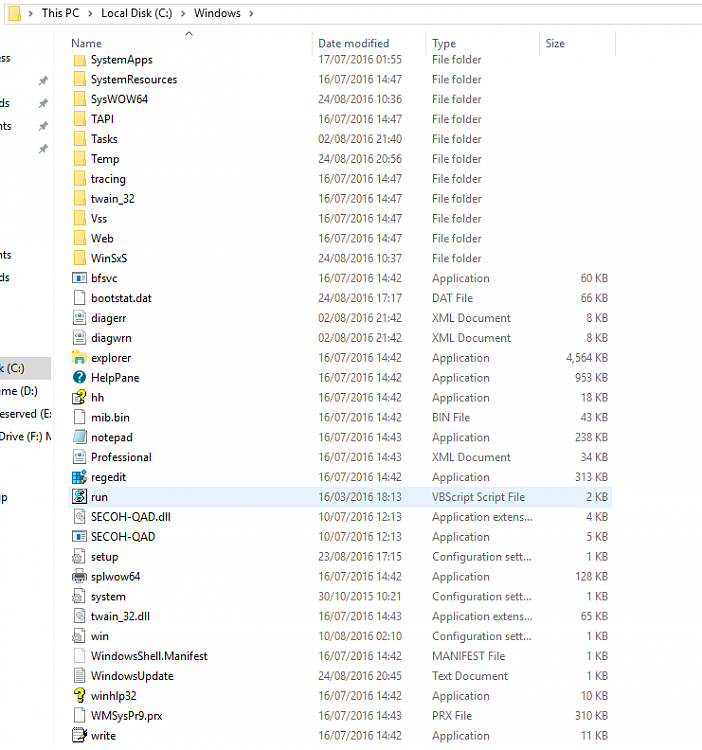Go to This PC in address bar

60,13
